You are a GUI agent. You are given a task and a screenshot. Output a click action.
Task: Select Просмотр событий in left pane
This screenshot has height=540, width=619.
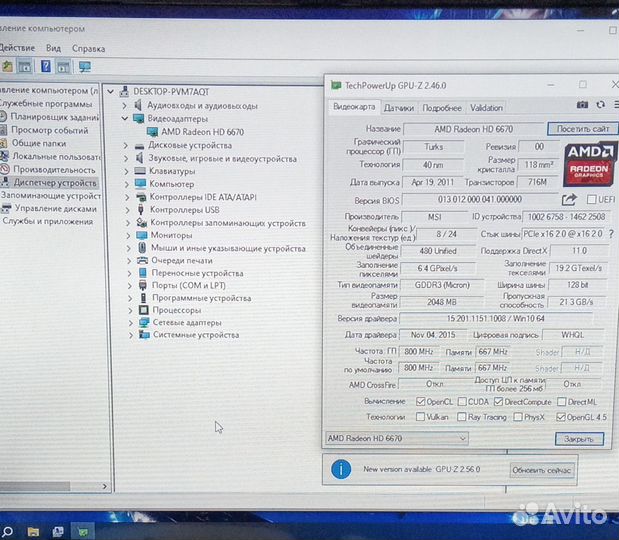coord(50,130)
